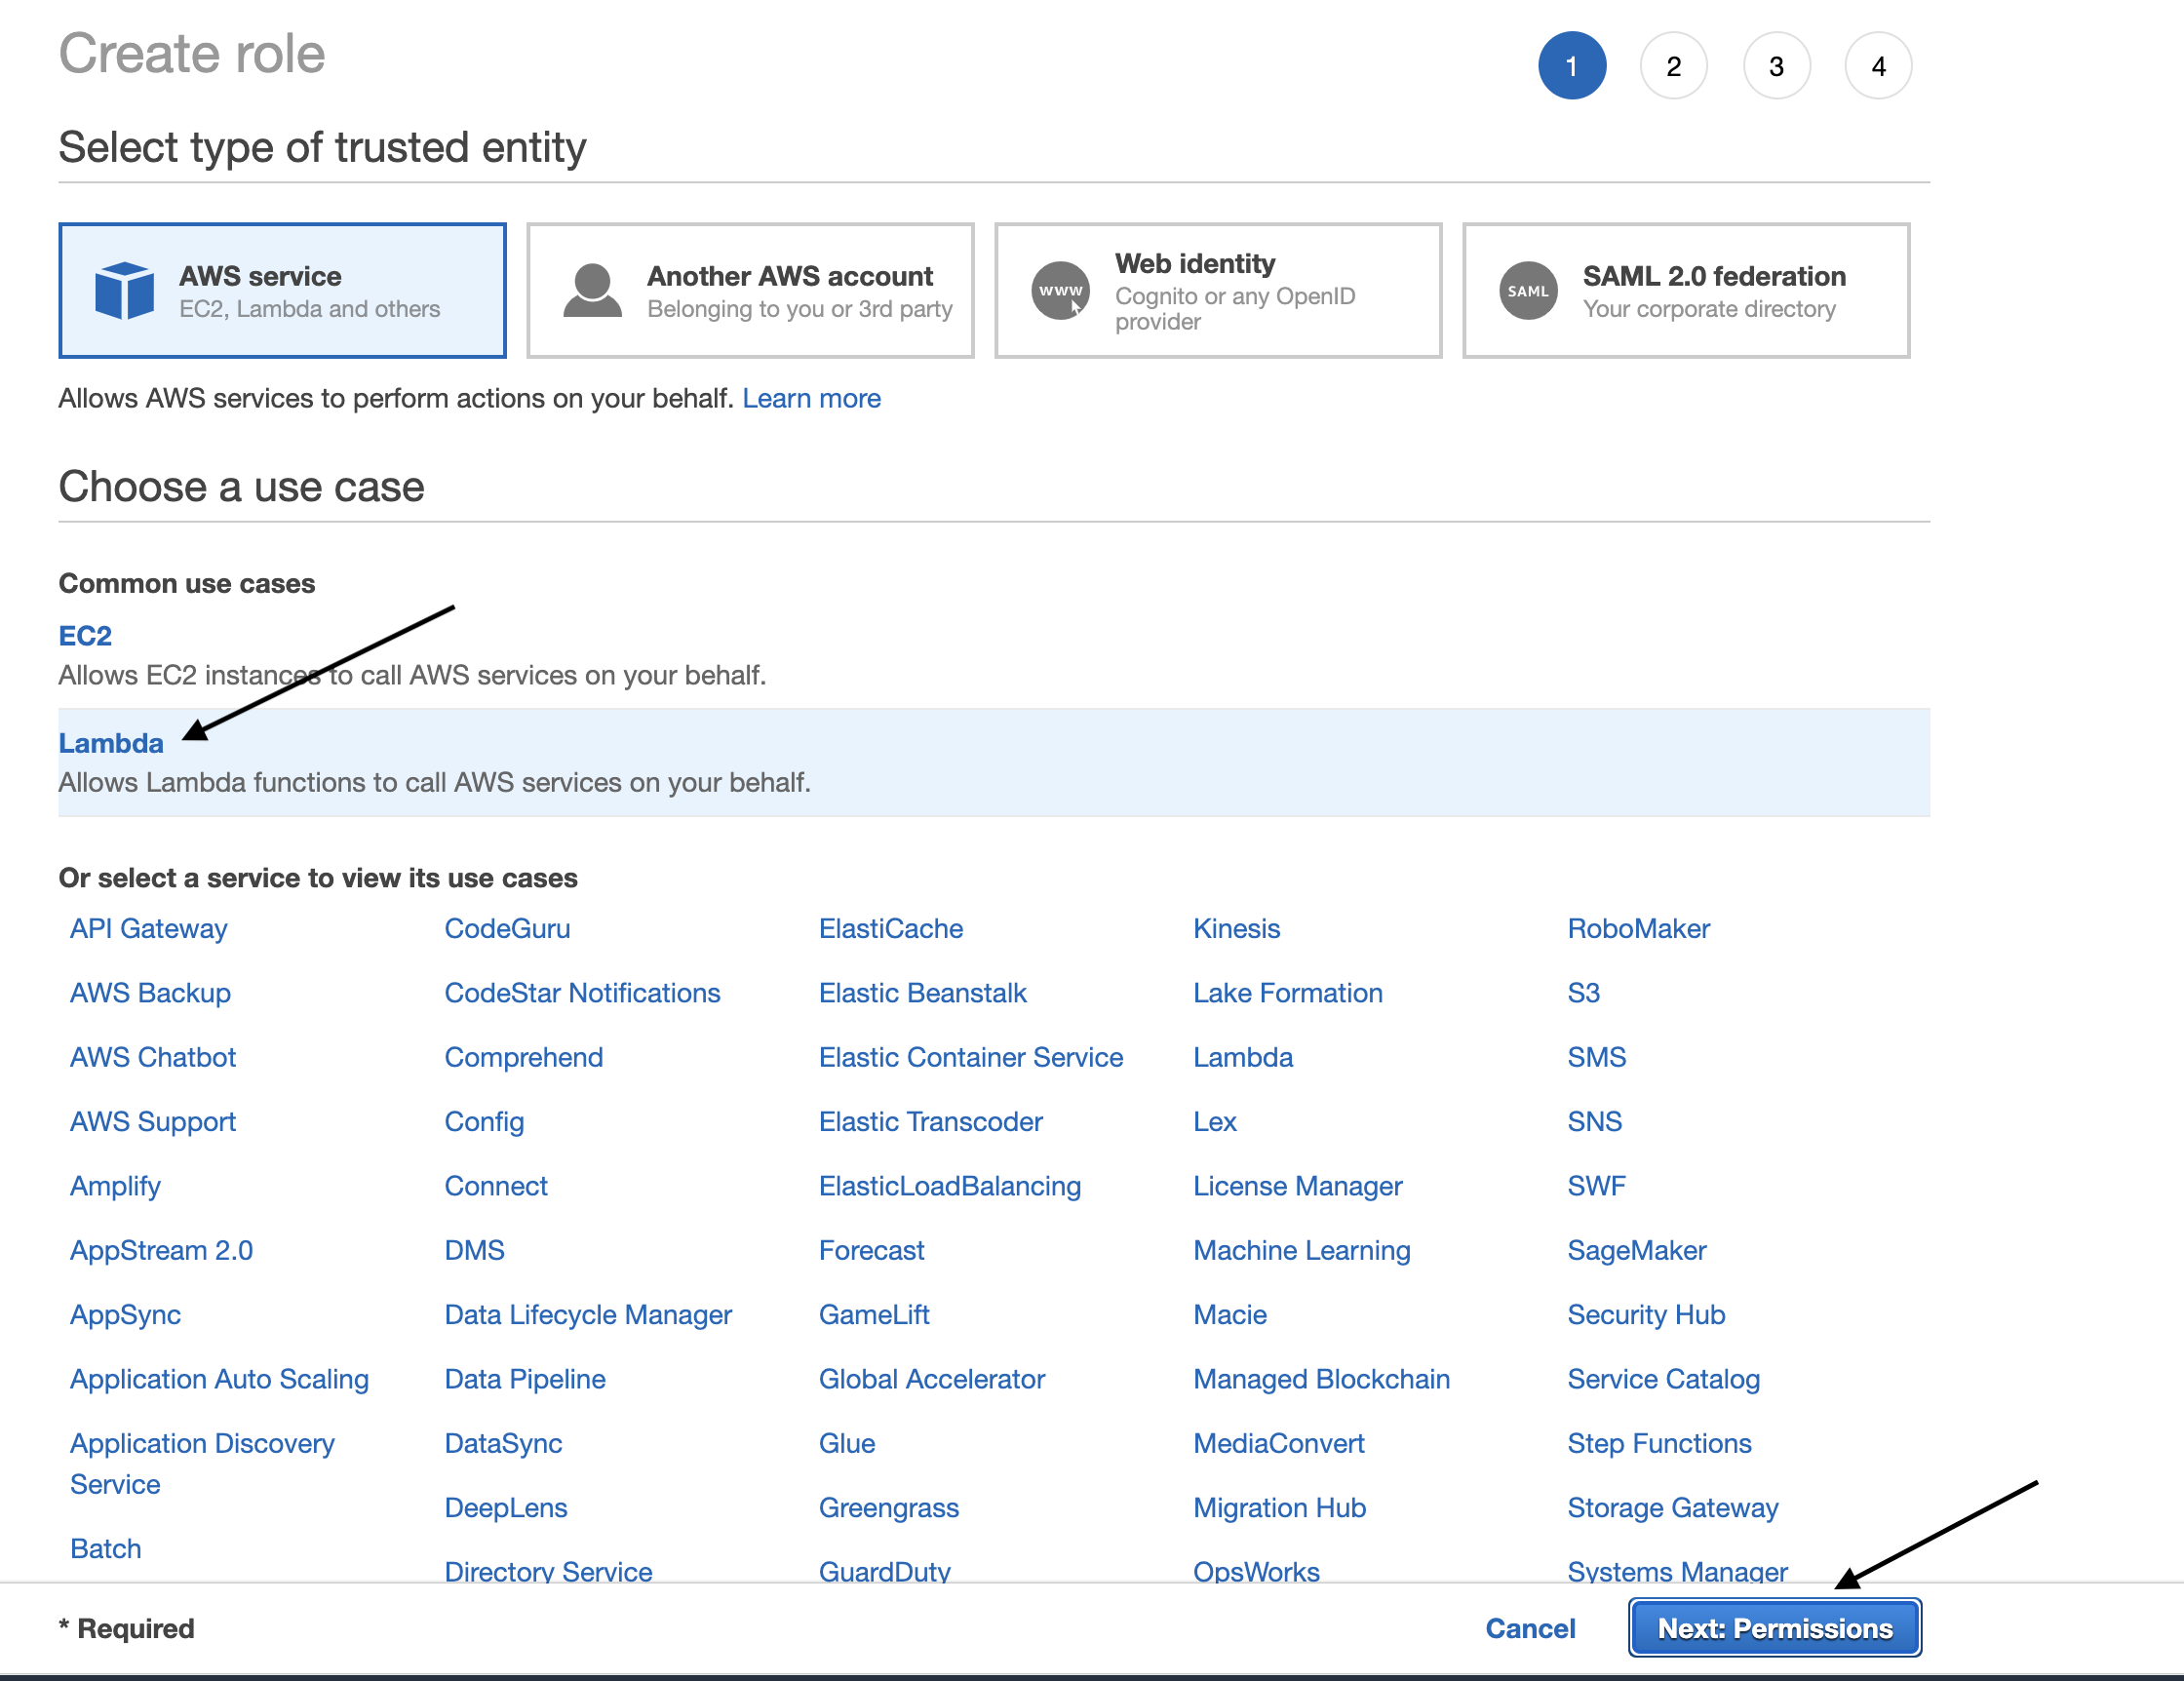Select AppSync service
This screenshot has width=2184, height=1681.
click(x=125, y=1314)
